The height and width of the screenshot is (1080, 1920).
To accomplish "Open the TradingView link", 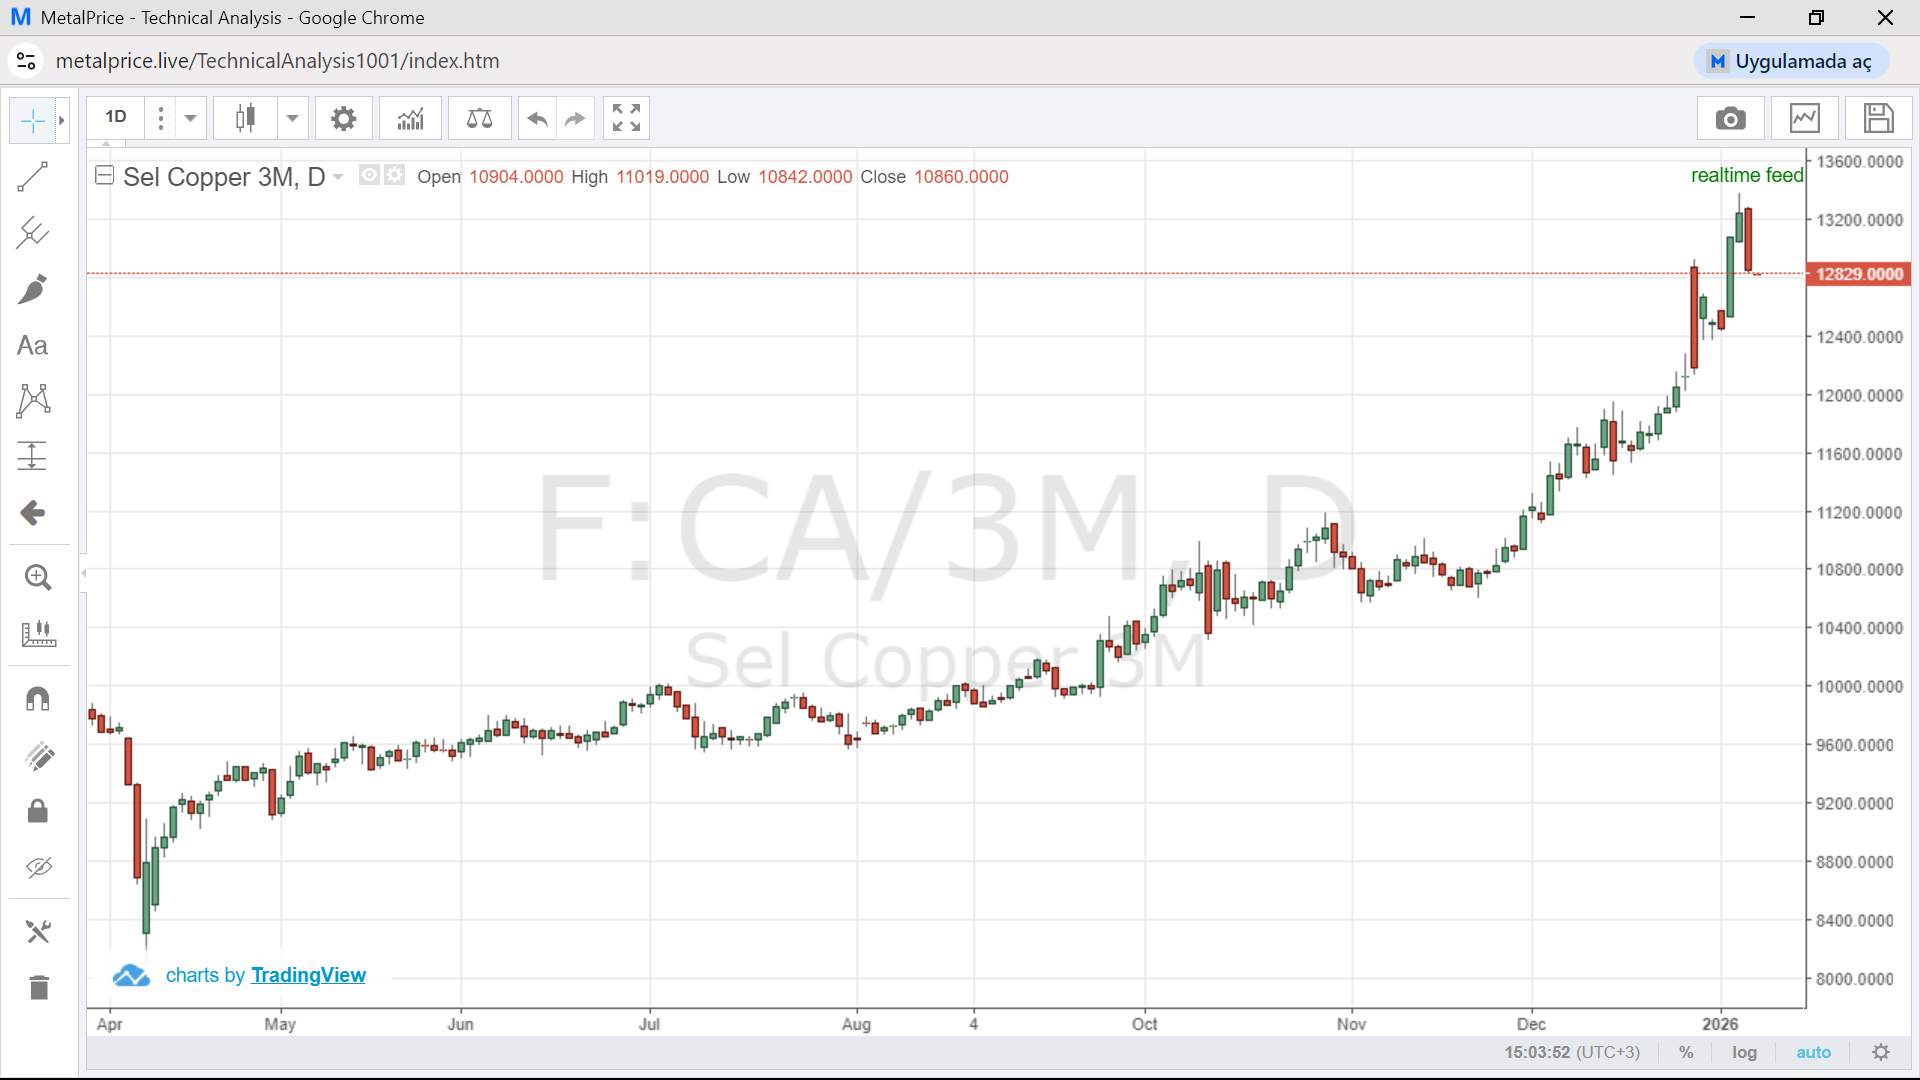I will tap(308, 975).
